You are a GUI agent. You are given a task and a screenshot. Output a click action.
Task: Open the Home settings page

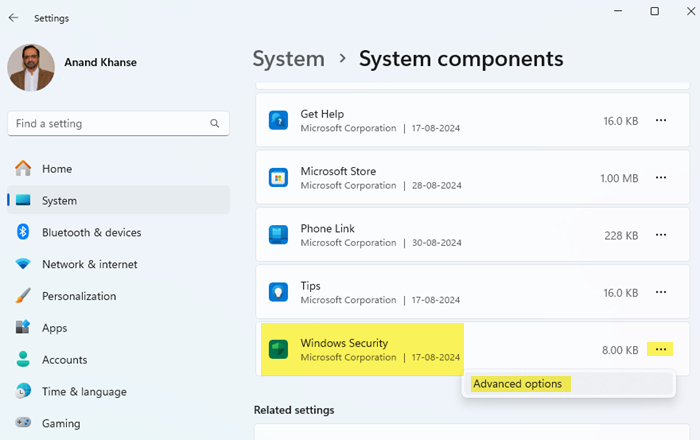point(56,169)
